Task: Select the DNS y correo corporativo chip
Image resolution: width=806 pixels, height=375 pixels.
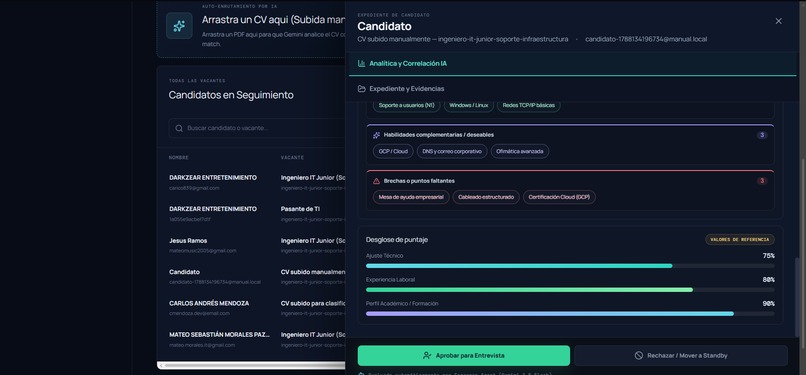Action: click(x=452, y=152)
